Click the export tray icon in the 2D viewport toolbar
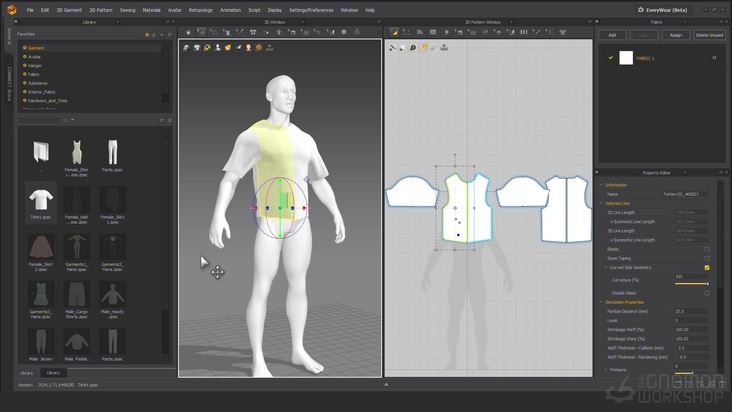The image size is (732, 412). click(x=444, y=48)
